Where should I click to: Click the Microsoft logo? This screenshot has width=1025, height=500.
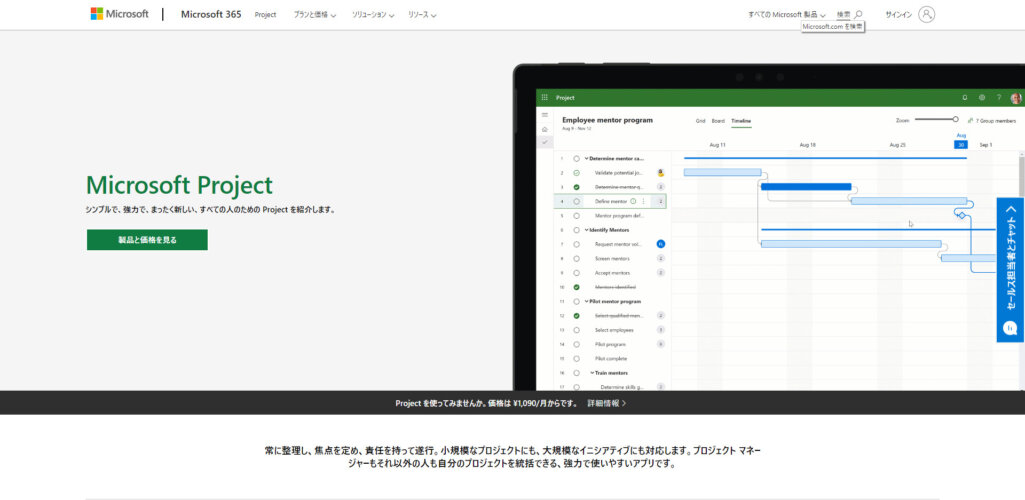pyautogui.click(x=120, y=14)
